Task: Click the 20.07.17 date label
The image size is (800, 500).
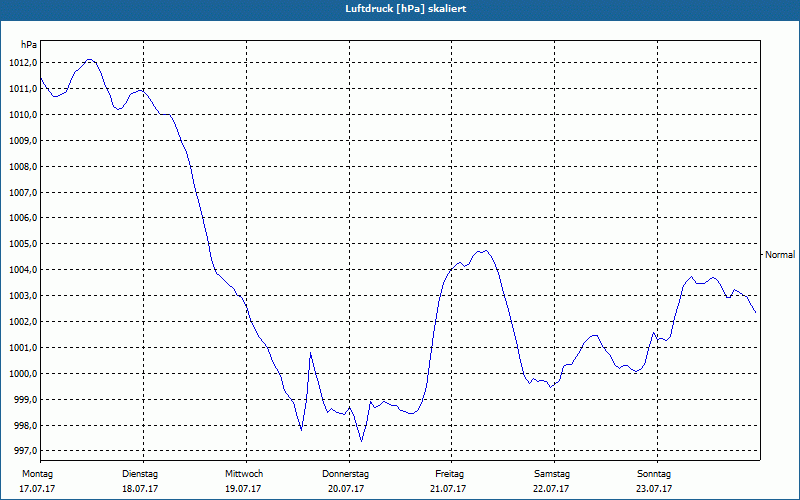Action: [x=346, y=489]
